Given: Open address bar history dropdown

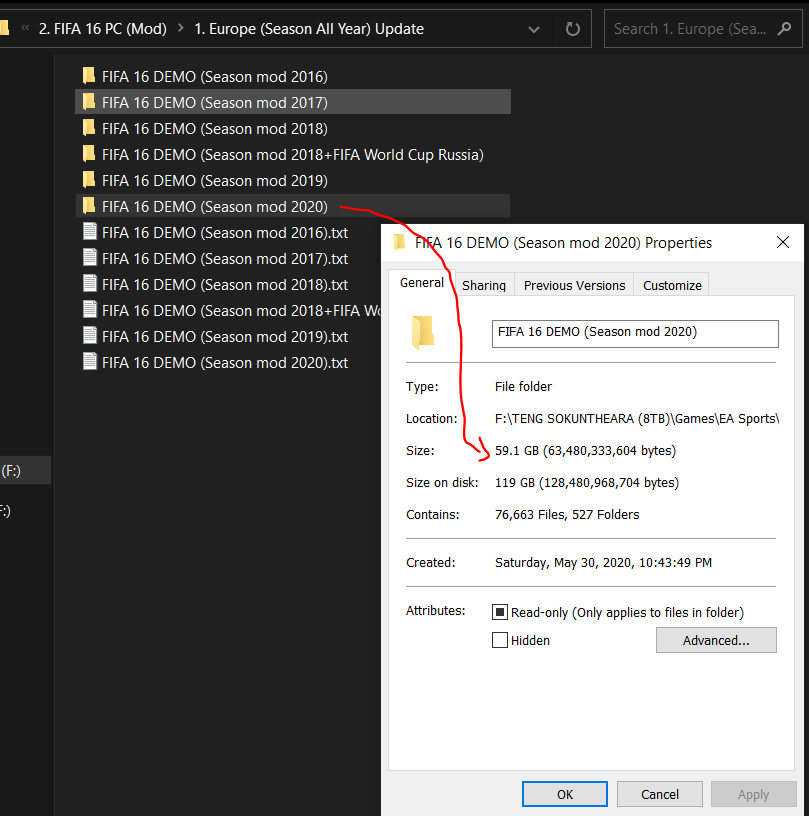Looking at the screenshot, I should pos(533,29).
